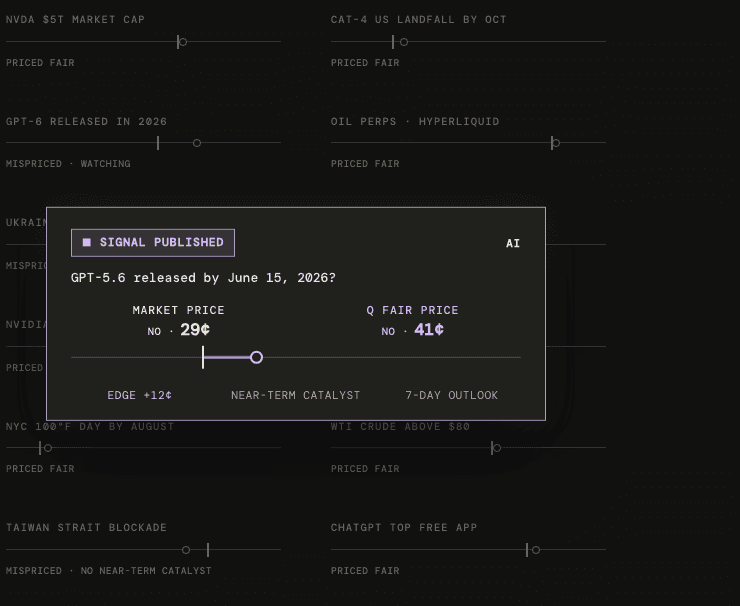Click MISPRICED · NO NEAR-TERM CATALYST status
The image size is (740, 606).
tap(109, 570)
